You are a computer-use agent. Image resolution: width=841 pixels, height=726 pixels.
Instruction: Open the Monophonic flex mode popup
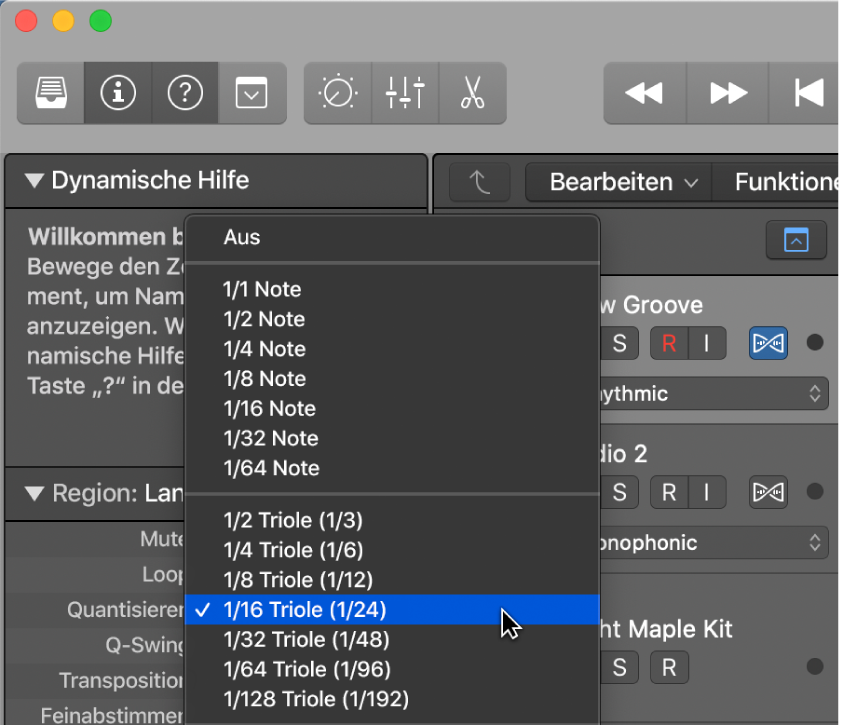point(712,543)
